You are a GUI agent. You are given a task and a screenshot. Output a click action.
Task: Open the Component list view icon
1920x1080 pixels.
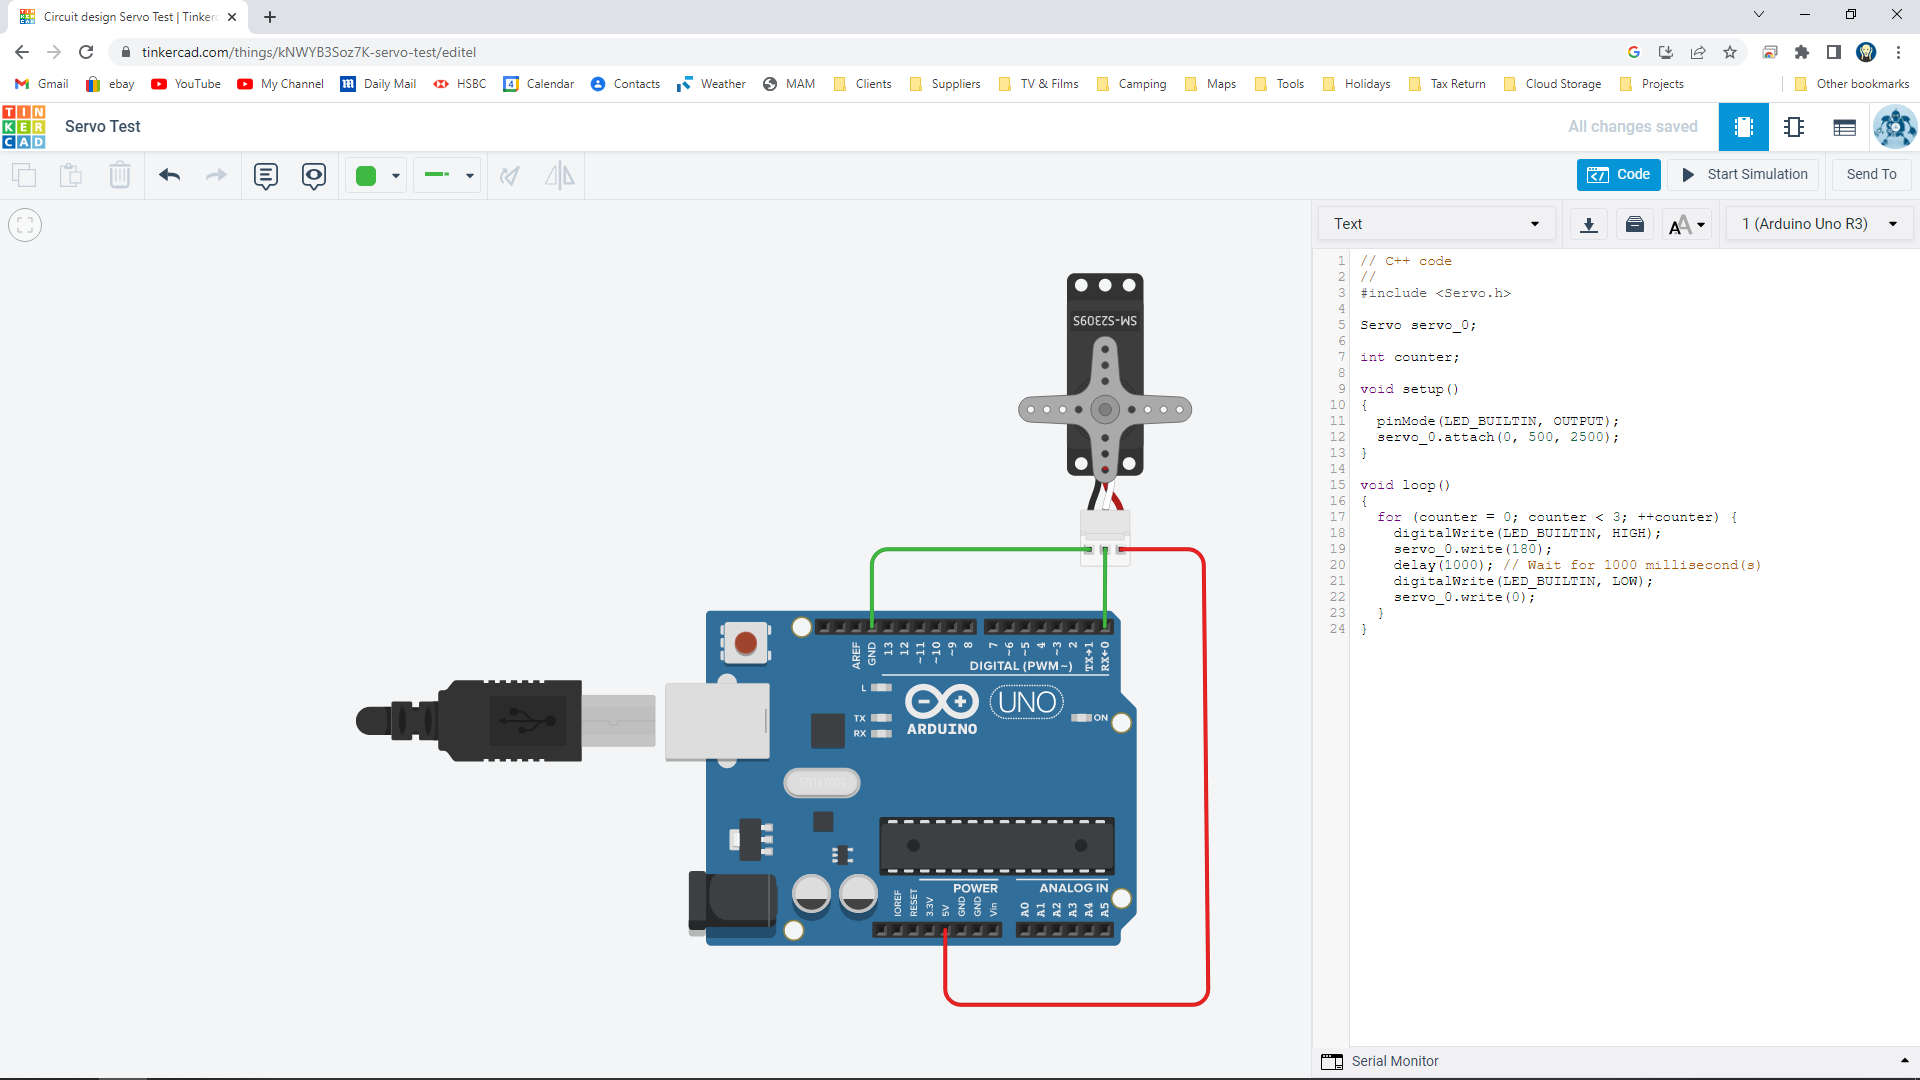click(1844, 127)
